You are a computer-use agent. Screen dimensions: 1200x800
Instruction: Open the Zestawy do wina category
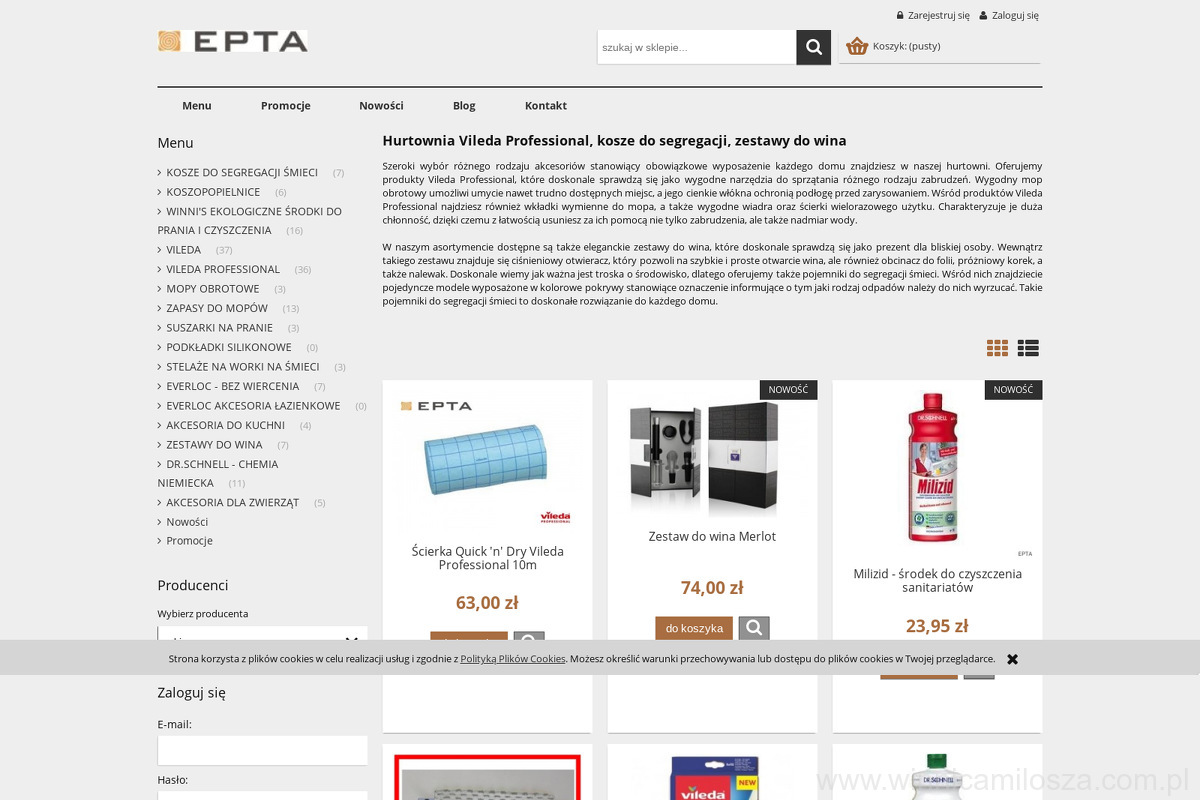pyautogui.click(x=214, y=445)
